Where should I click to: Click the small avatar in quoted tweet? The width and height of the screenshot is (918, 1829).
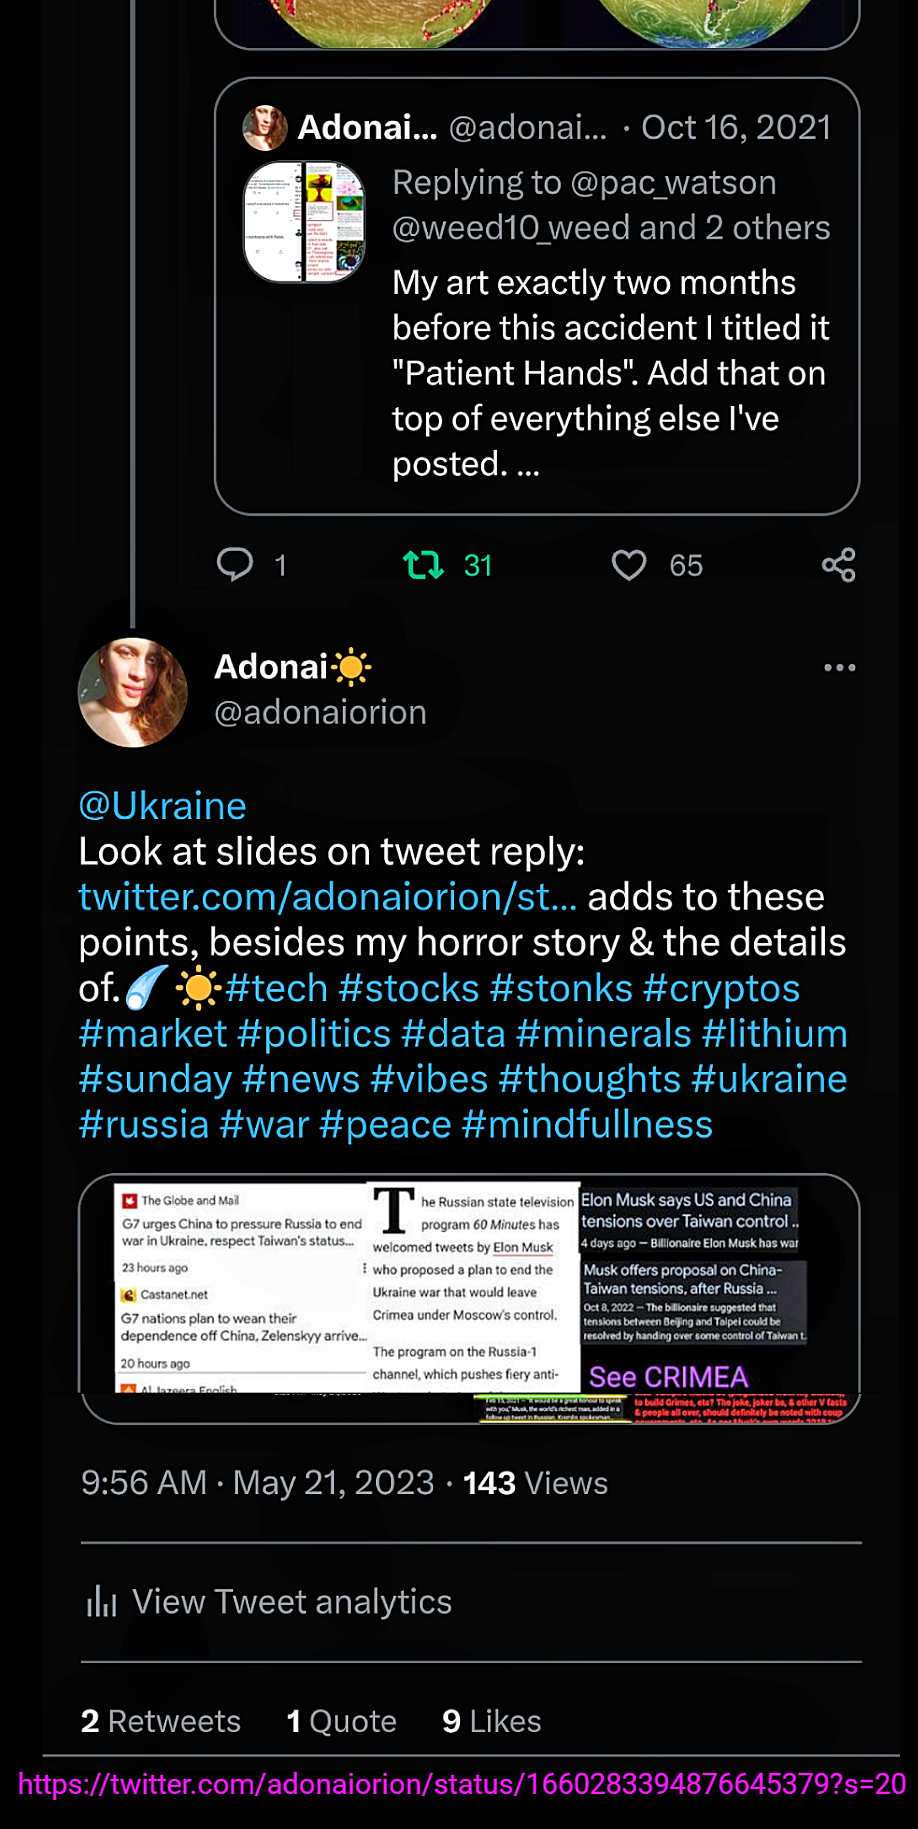click(x=265, y=128)
